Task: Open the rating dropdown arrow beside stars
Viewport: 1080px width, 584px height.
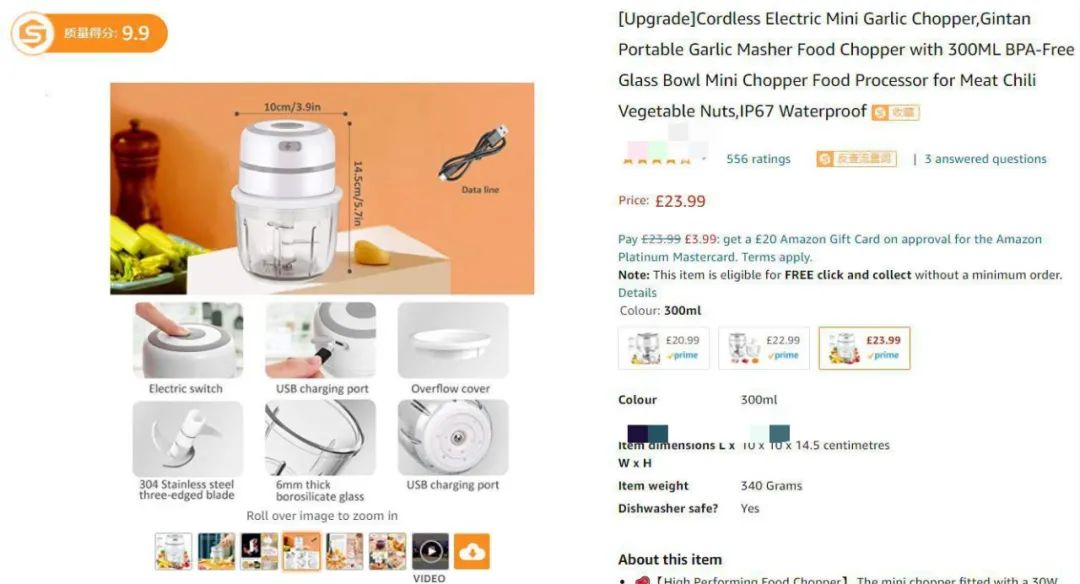Action: [704, 159]
